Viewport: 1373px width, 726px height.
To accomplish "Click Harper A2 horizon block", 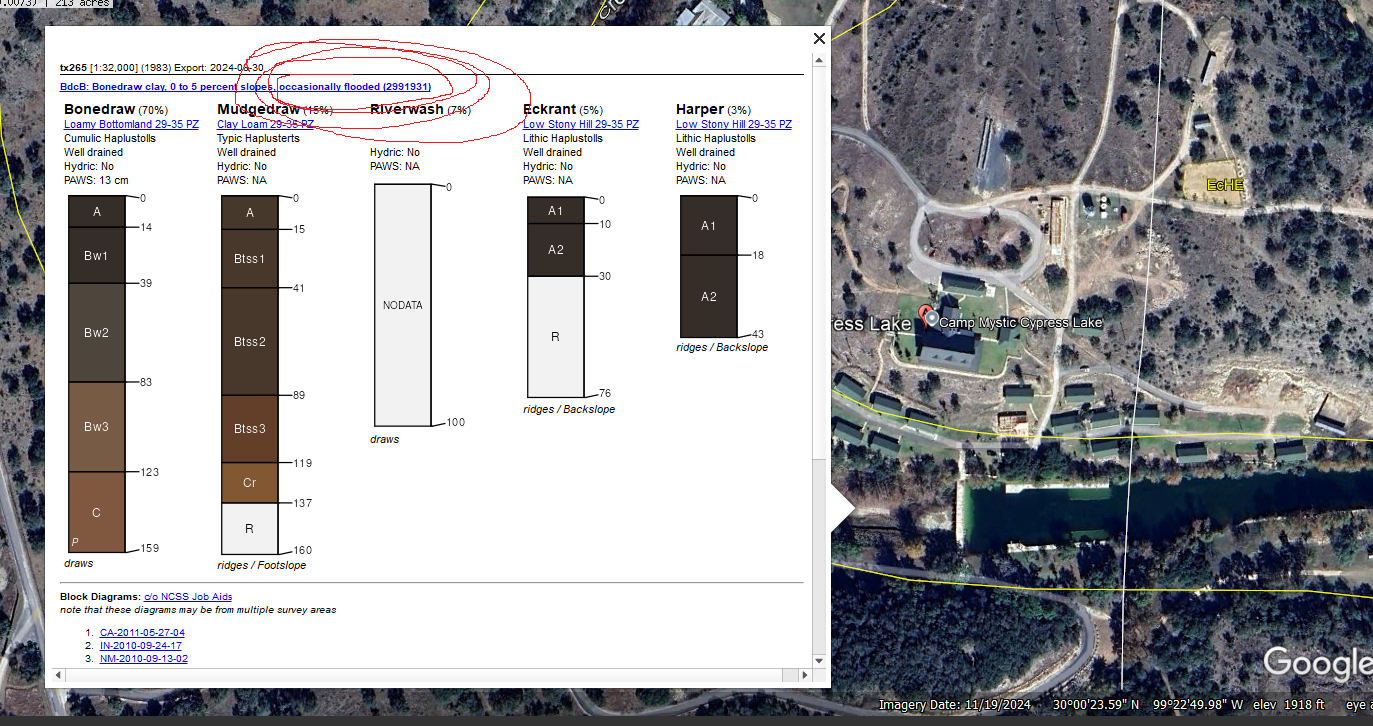I will tap(708, 297).
